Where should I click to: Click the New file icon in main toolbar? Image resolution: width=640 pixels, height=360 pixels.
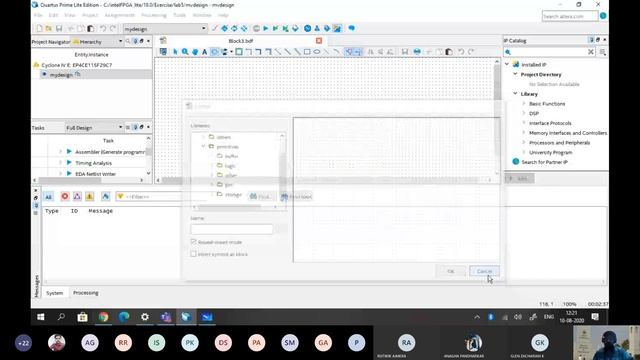(39, 29)
